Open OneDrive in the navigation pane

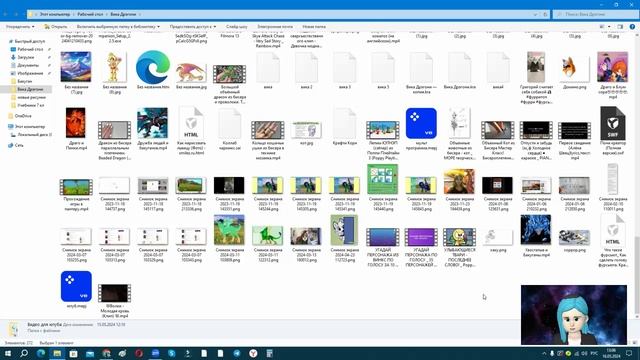click(x=23, y=116)
